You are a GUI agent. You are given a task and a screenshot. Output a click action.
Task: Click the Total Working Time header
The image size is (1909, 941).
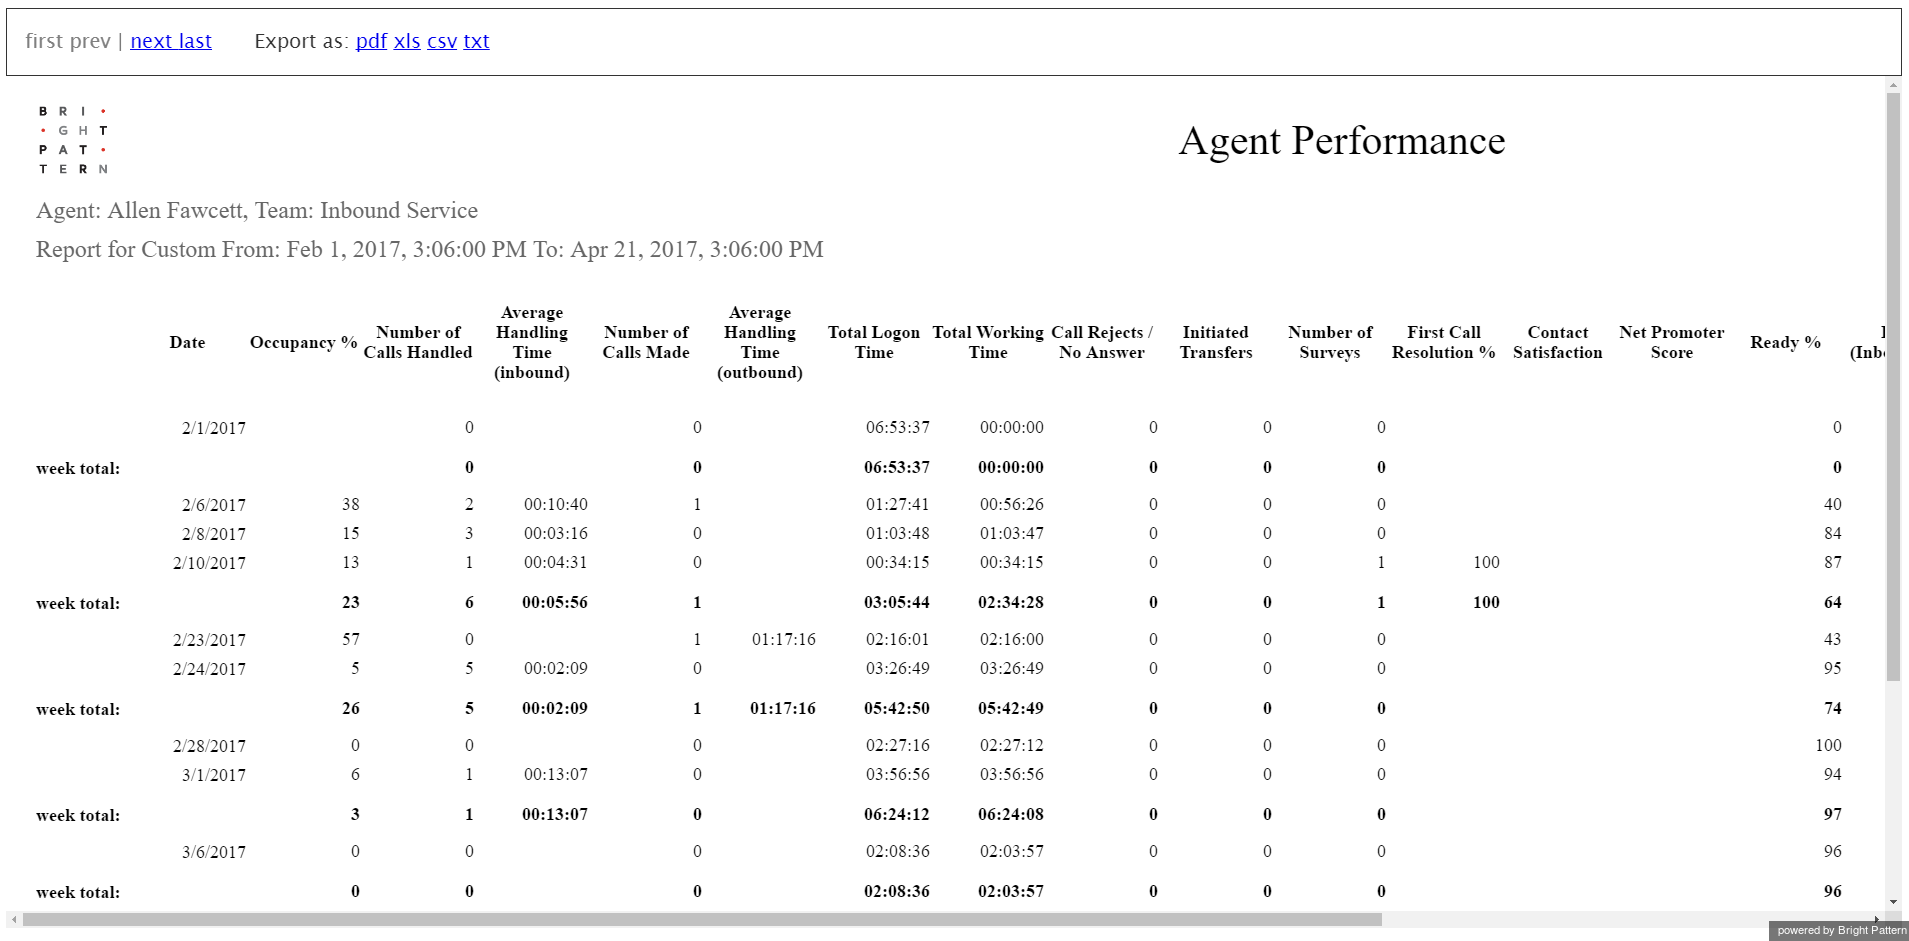988,342
